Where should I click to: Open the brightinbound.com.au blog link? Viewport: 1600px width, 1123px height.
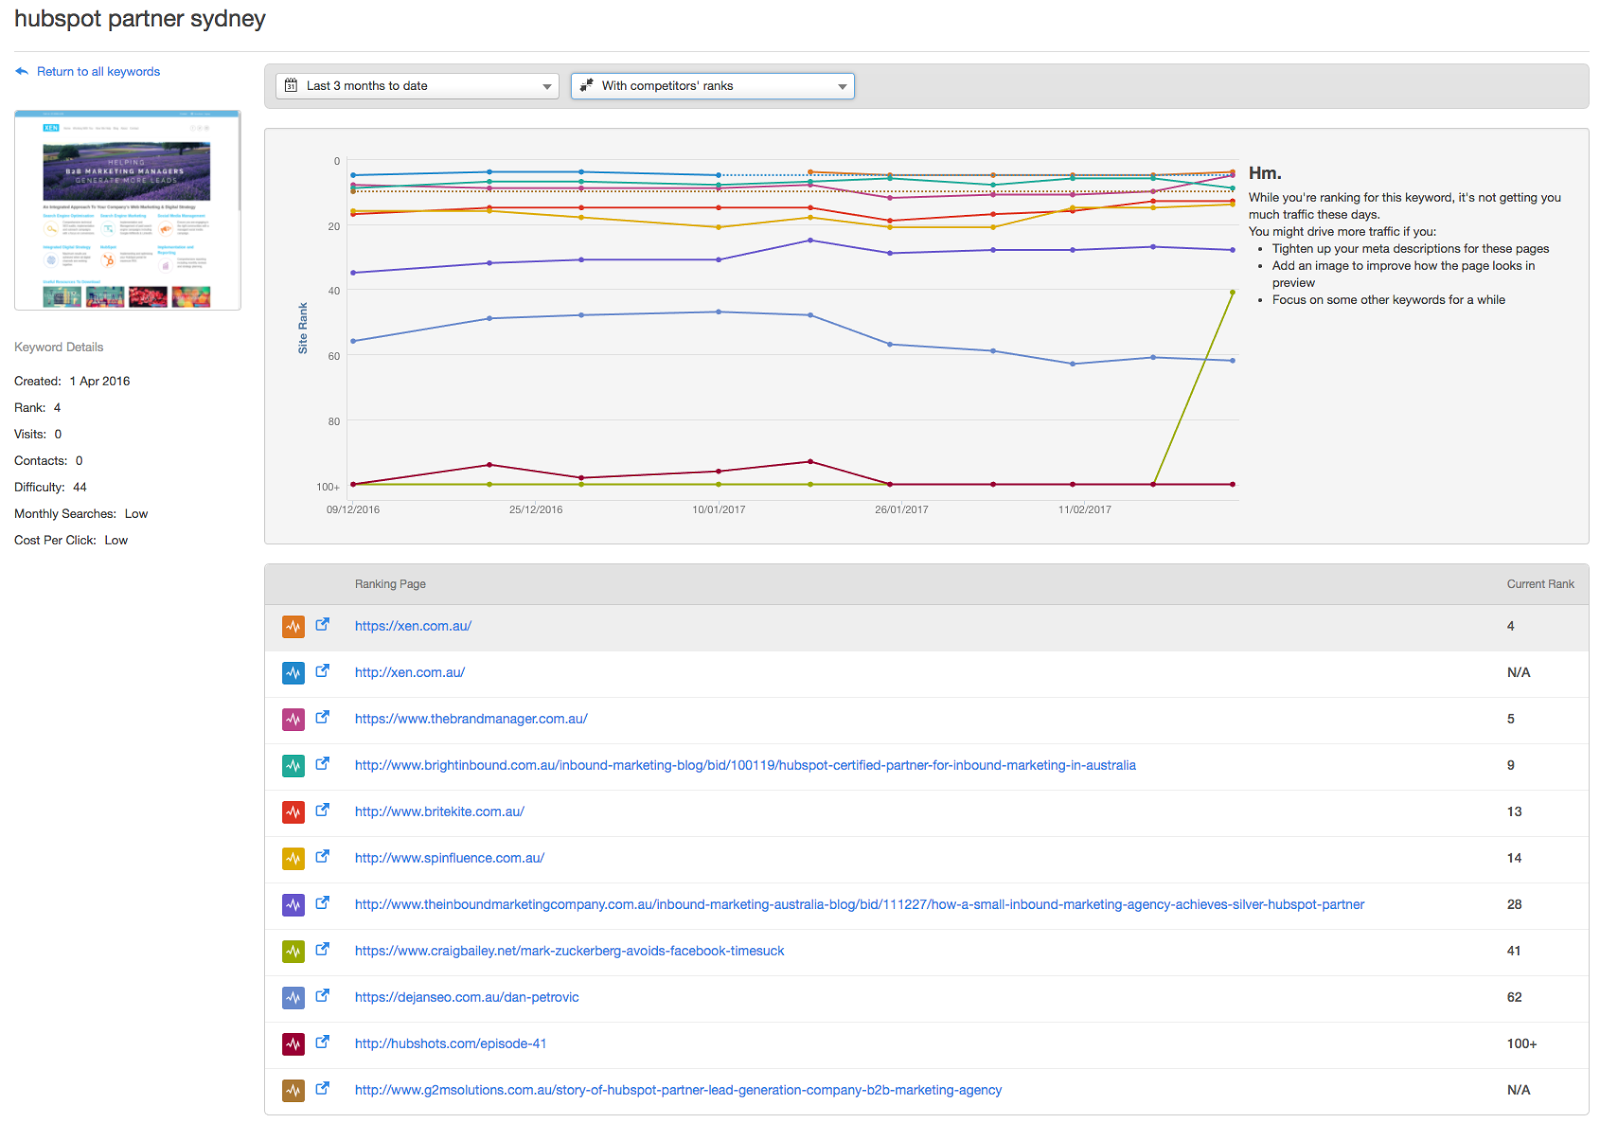coord(745,766)
